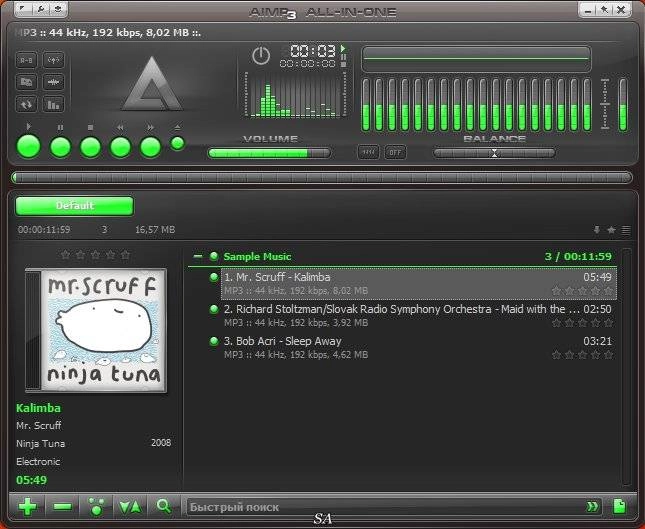The height and width of the screenshot is (529, 645).
Task: Open files with the small green eject button
Action: coord(178,144)
